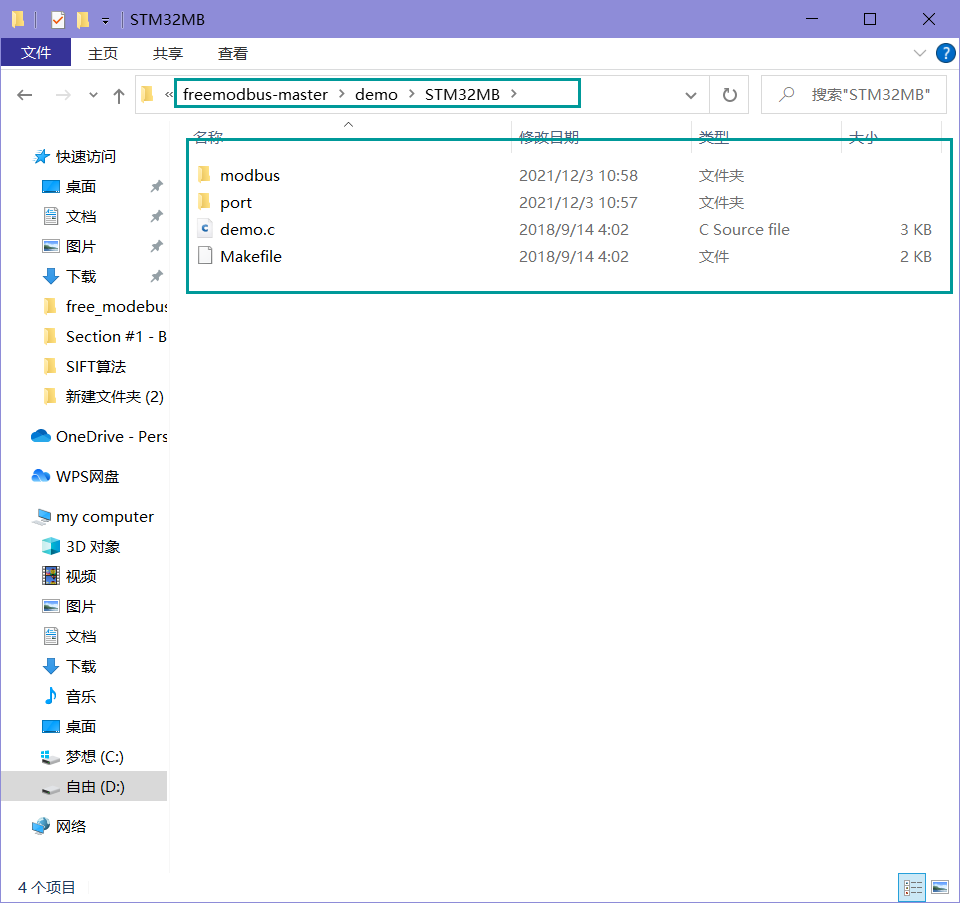Go forward with the right arrow button

pyautogui.click(x=63, y=95)
